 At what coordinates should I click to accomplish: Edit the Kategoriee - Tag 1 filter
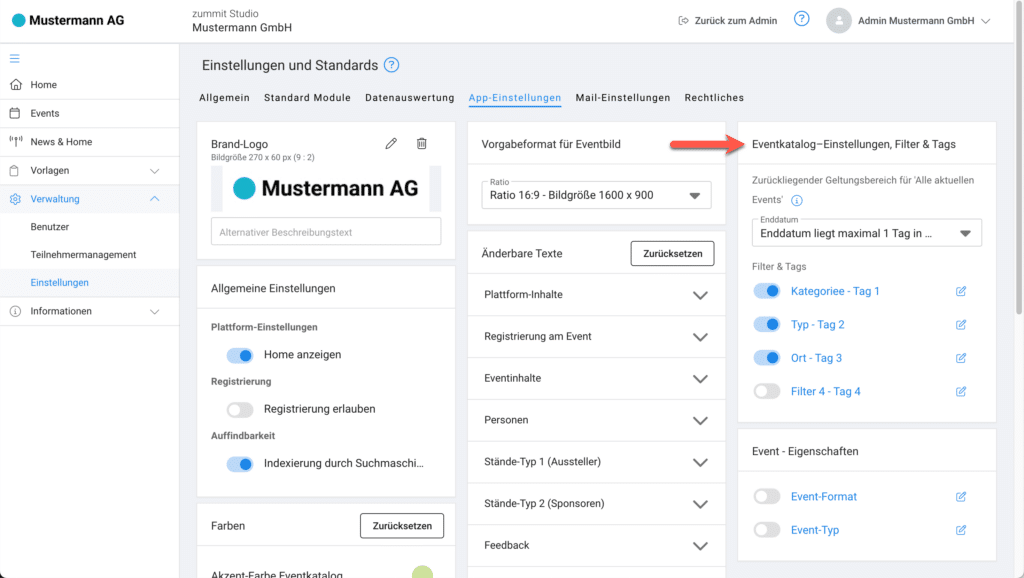tap(961, 291)
